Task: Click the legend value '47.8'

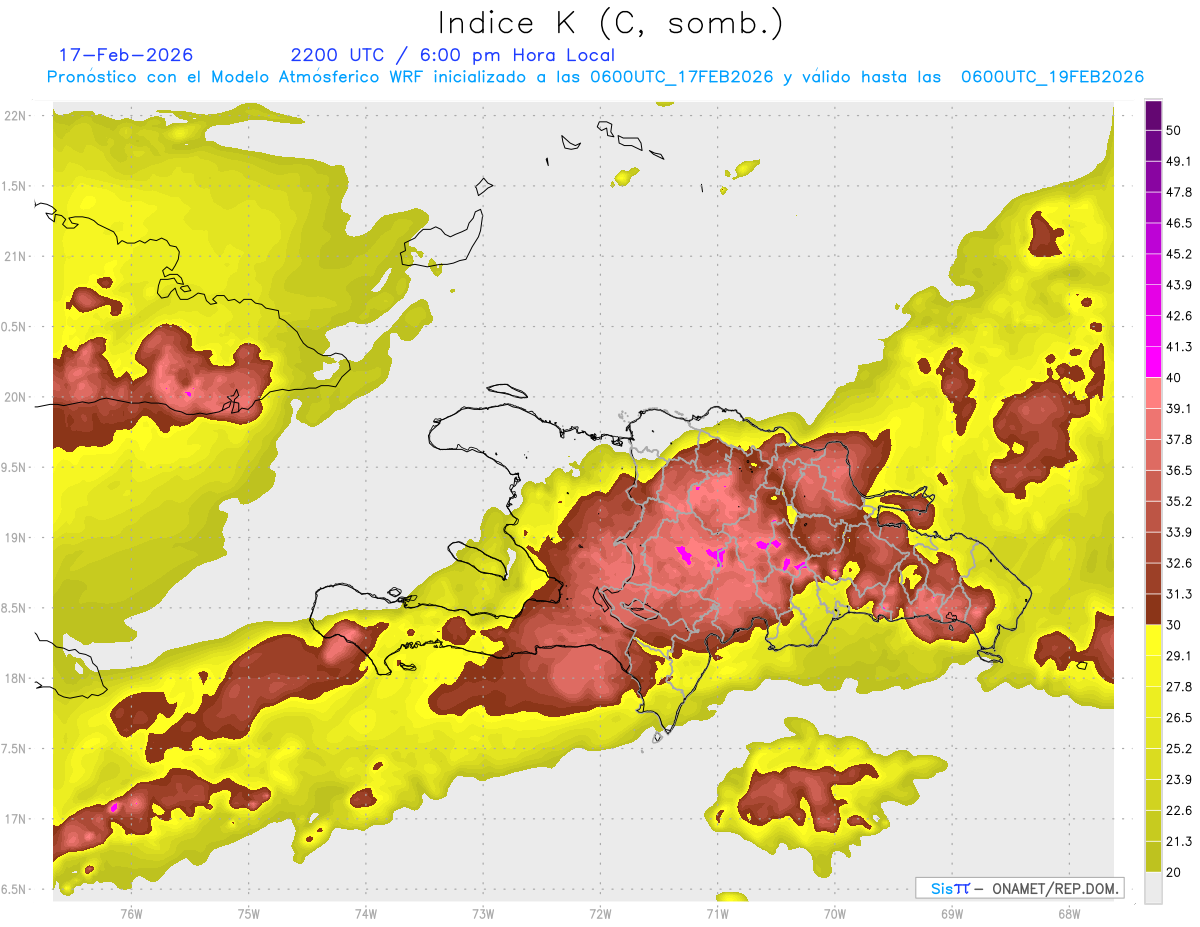Action: 1179,192
